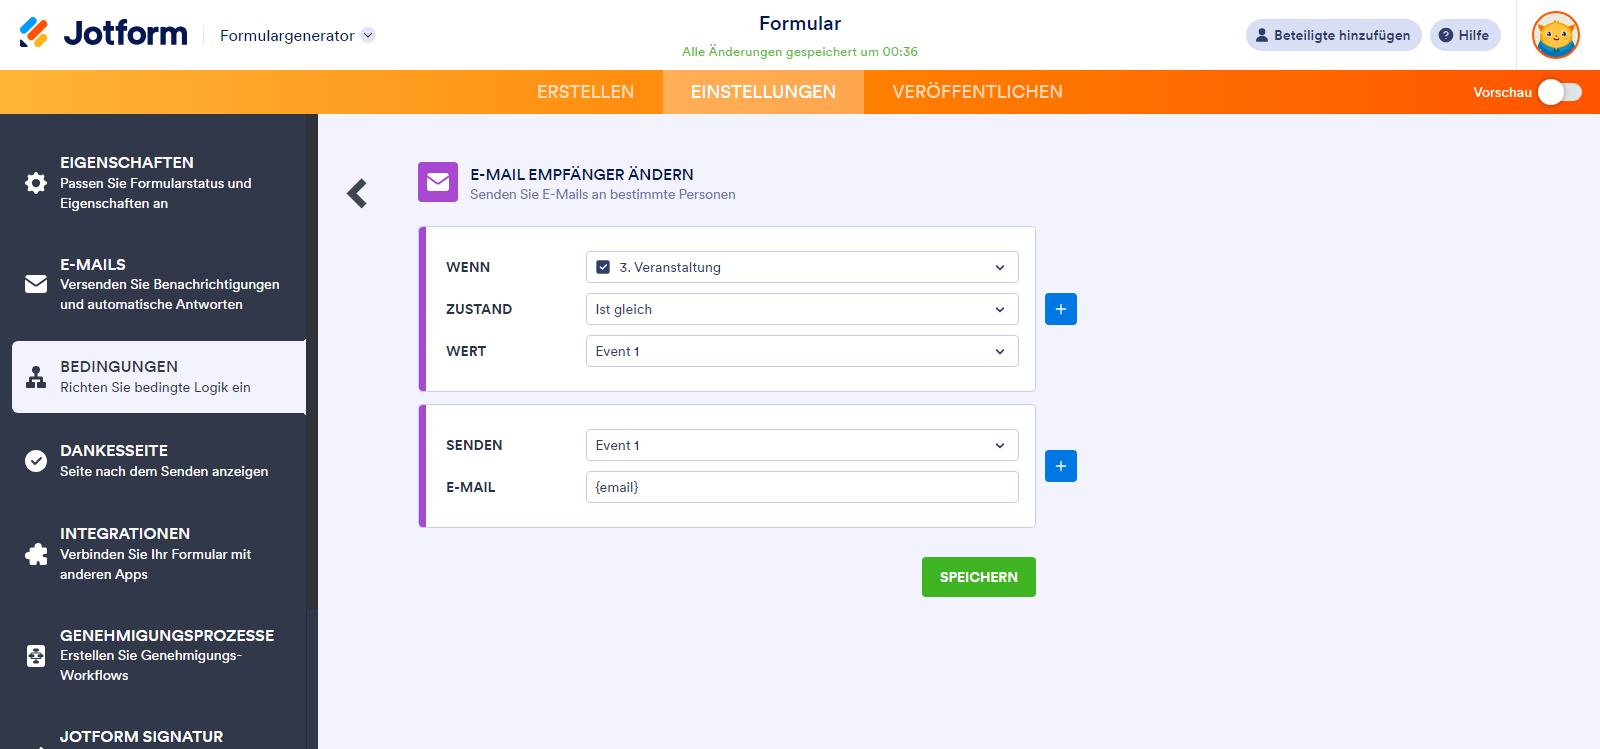
Task: Expand the WENN field dropdown
Action: pyautogui.click(x=801, y=267)
